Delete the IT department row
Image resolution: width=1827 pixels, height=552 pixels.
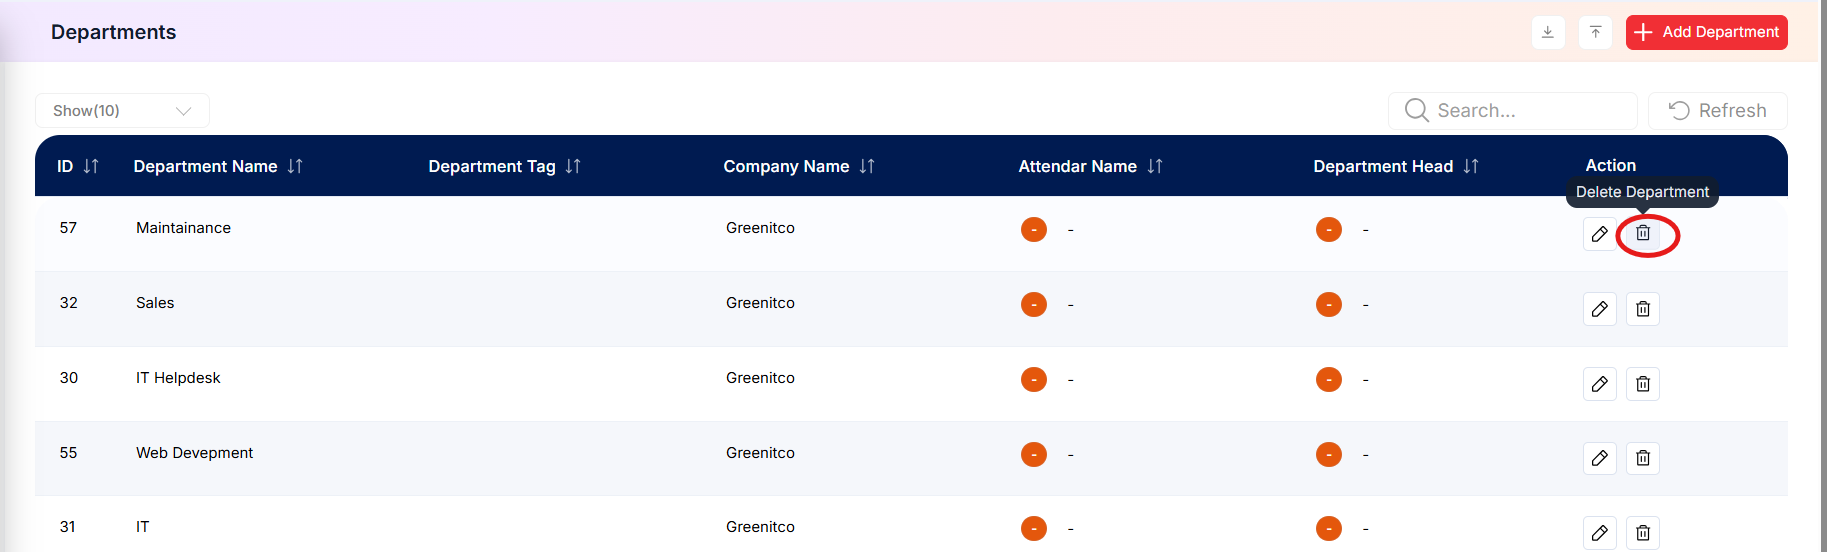click(x=1643, y=533)
